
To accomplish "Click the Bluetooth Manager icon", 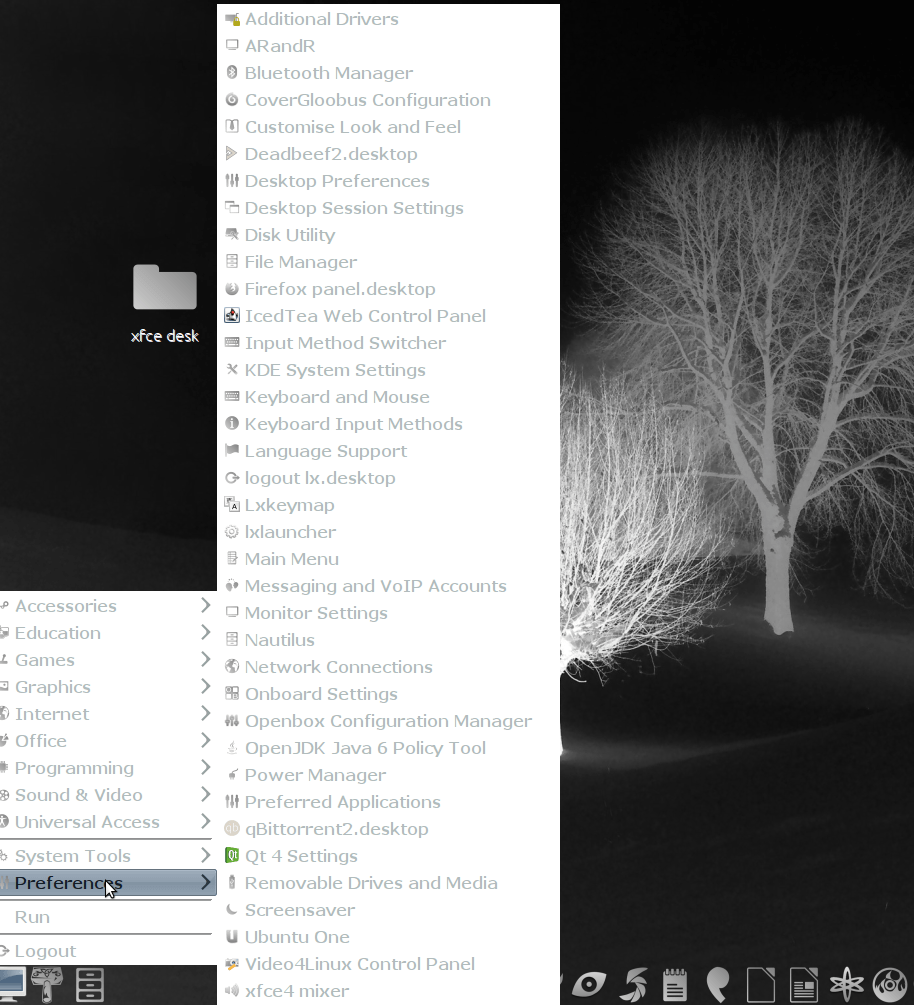I will click(232, 73).
